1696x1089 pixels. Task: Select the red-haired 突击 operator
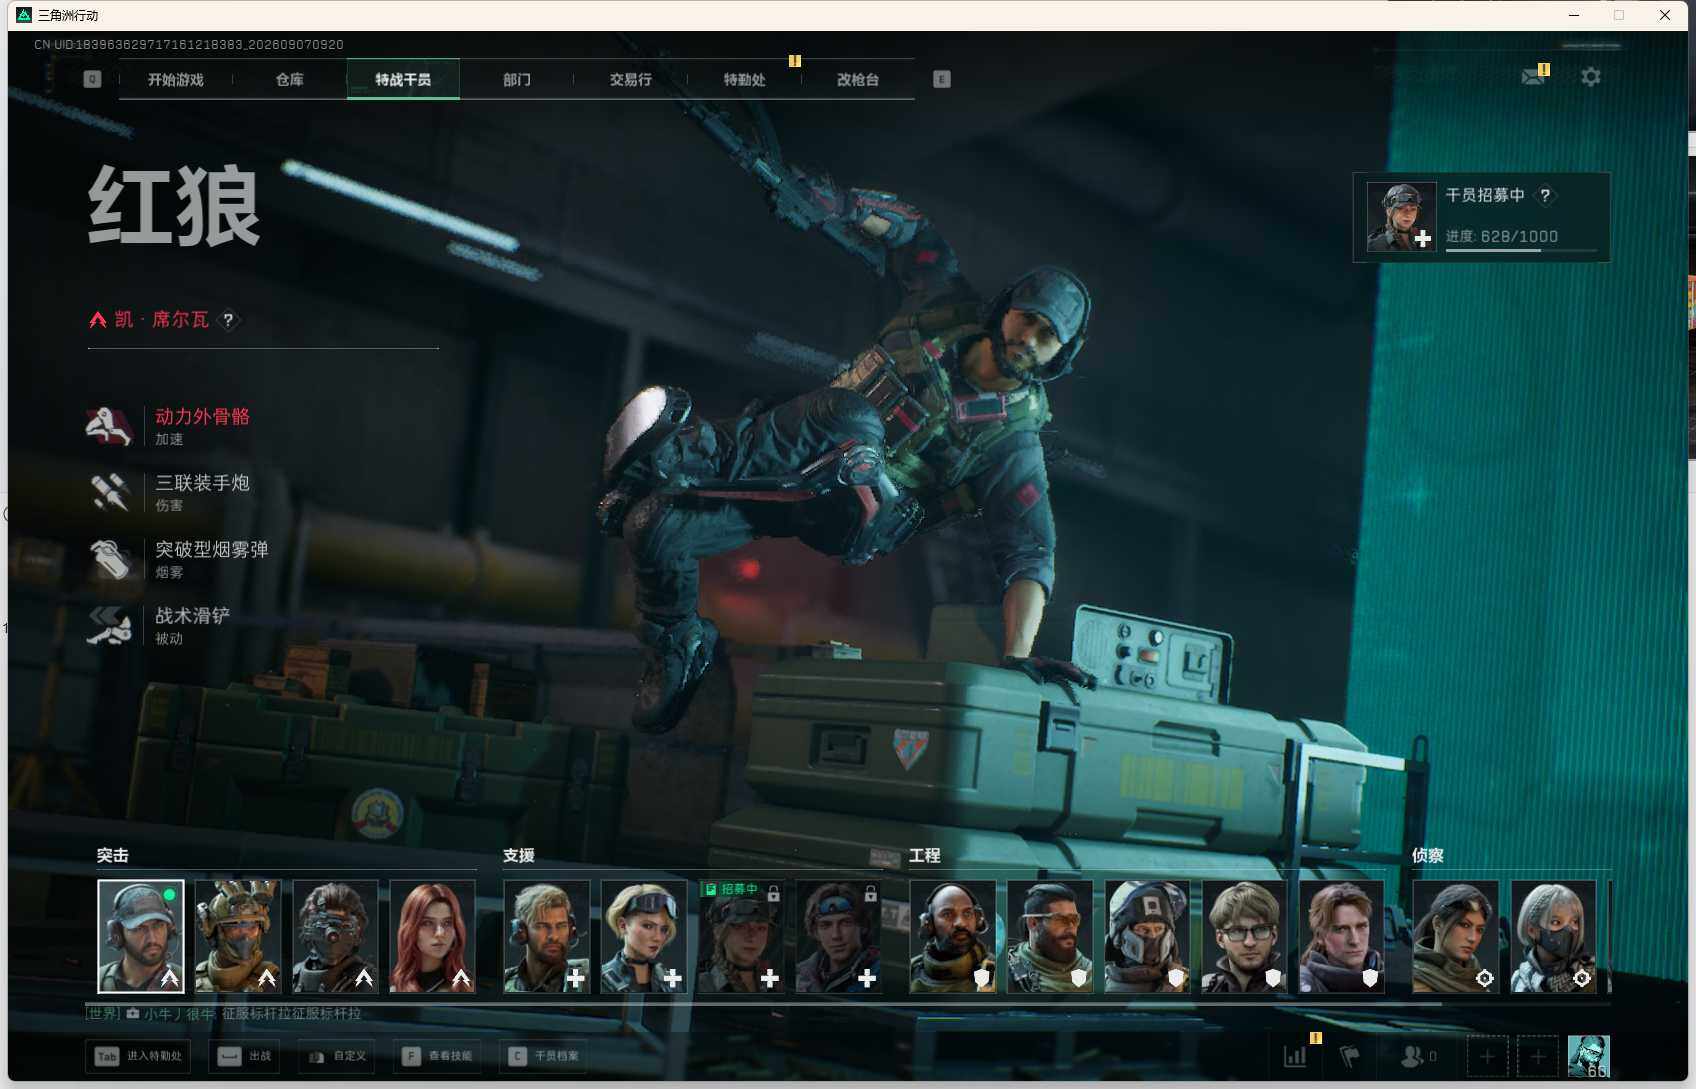click(x=432, y=936)
